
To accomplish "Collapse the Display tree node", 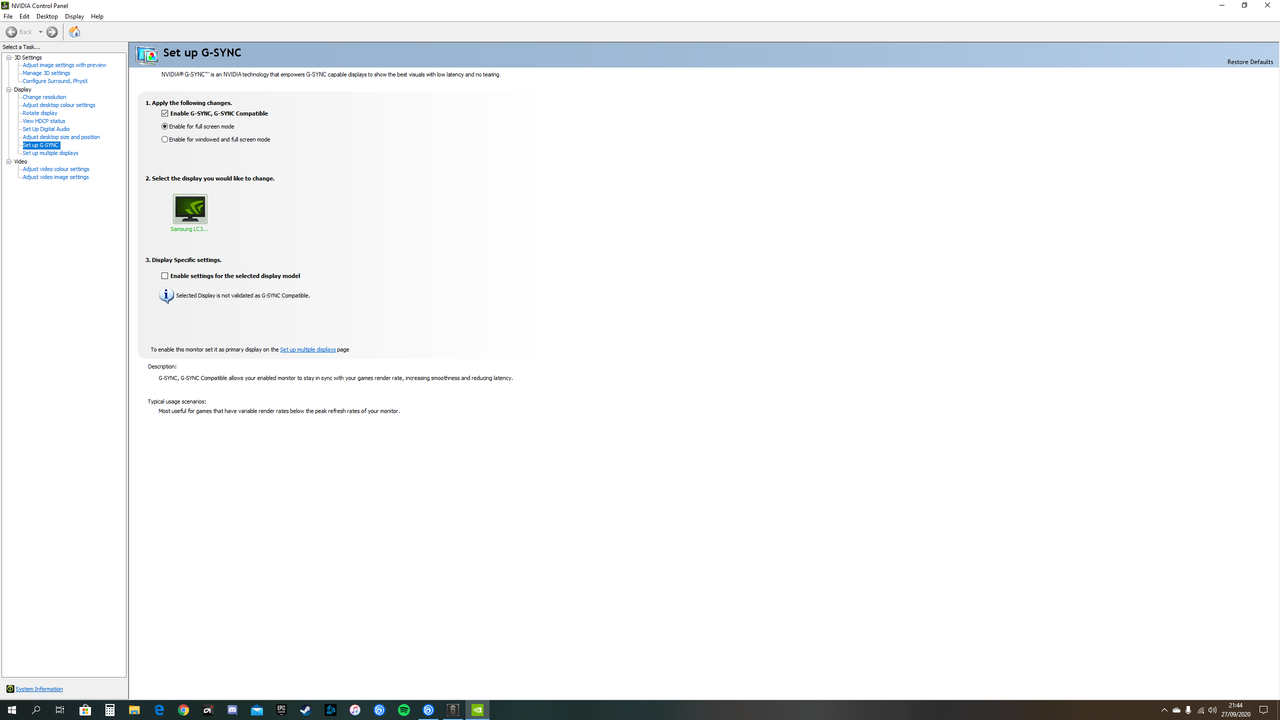I will 9,90.
